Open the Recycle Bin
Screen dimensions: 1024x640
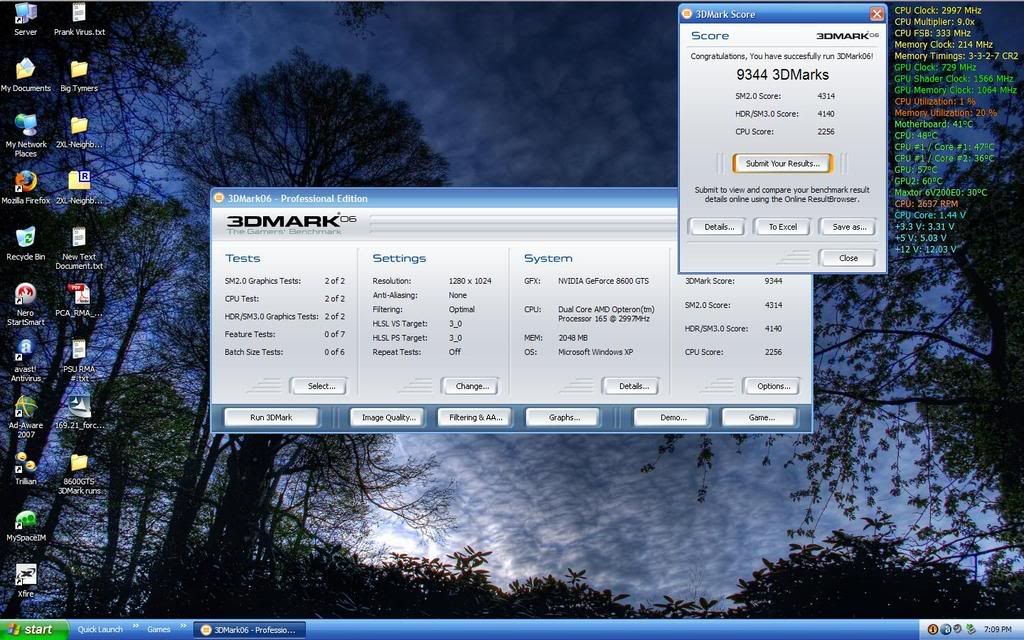[x=25, y=237]
